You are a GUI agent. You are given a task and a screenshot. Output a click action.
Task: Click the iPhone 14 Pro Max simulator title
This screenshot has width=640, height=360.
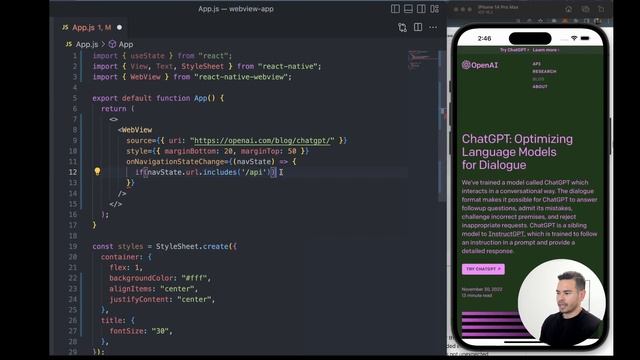click(x=498, y=7)
